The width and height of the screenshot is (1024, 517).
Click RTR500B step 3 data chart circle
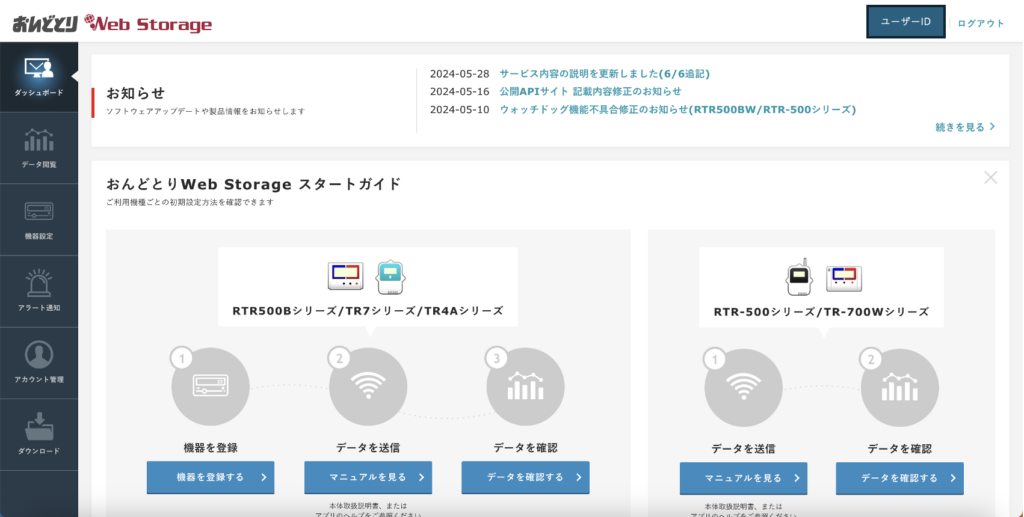click(x=525, y=387)
